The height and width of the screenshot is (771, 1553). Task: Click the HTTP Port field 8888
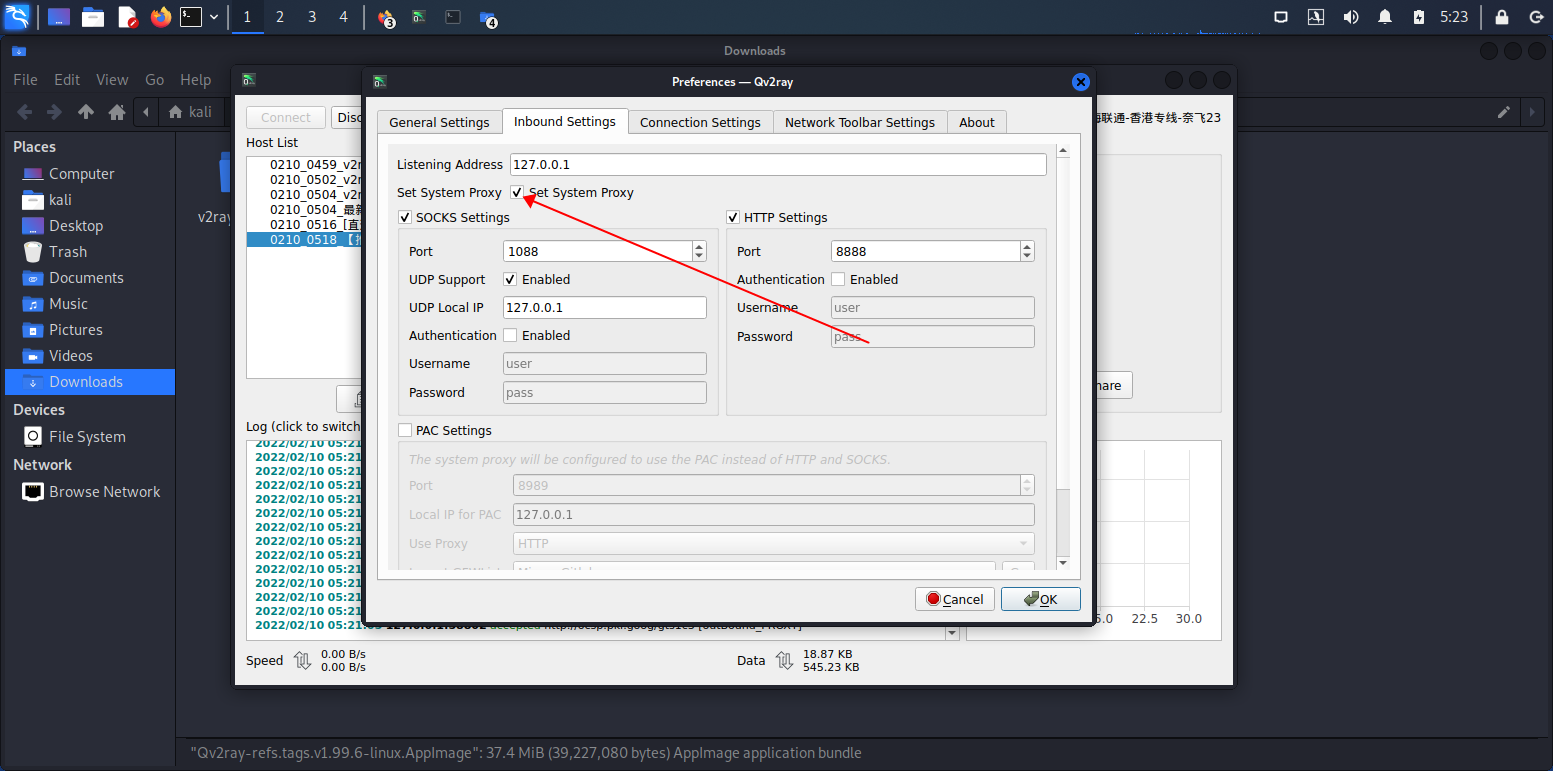click(x=925, y=251)
